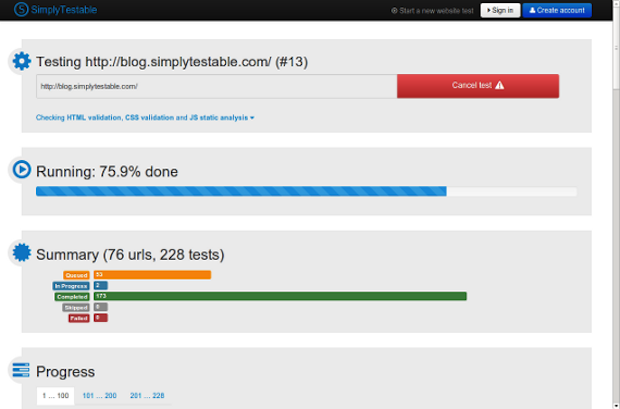The width and height of the screenshot is (620, 409).
Task: Click the grey skipped count bar
Action: tap(100, 307)
